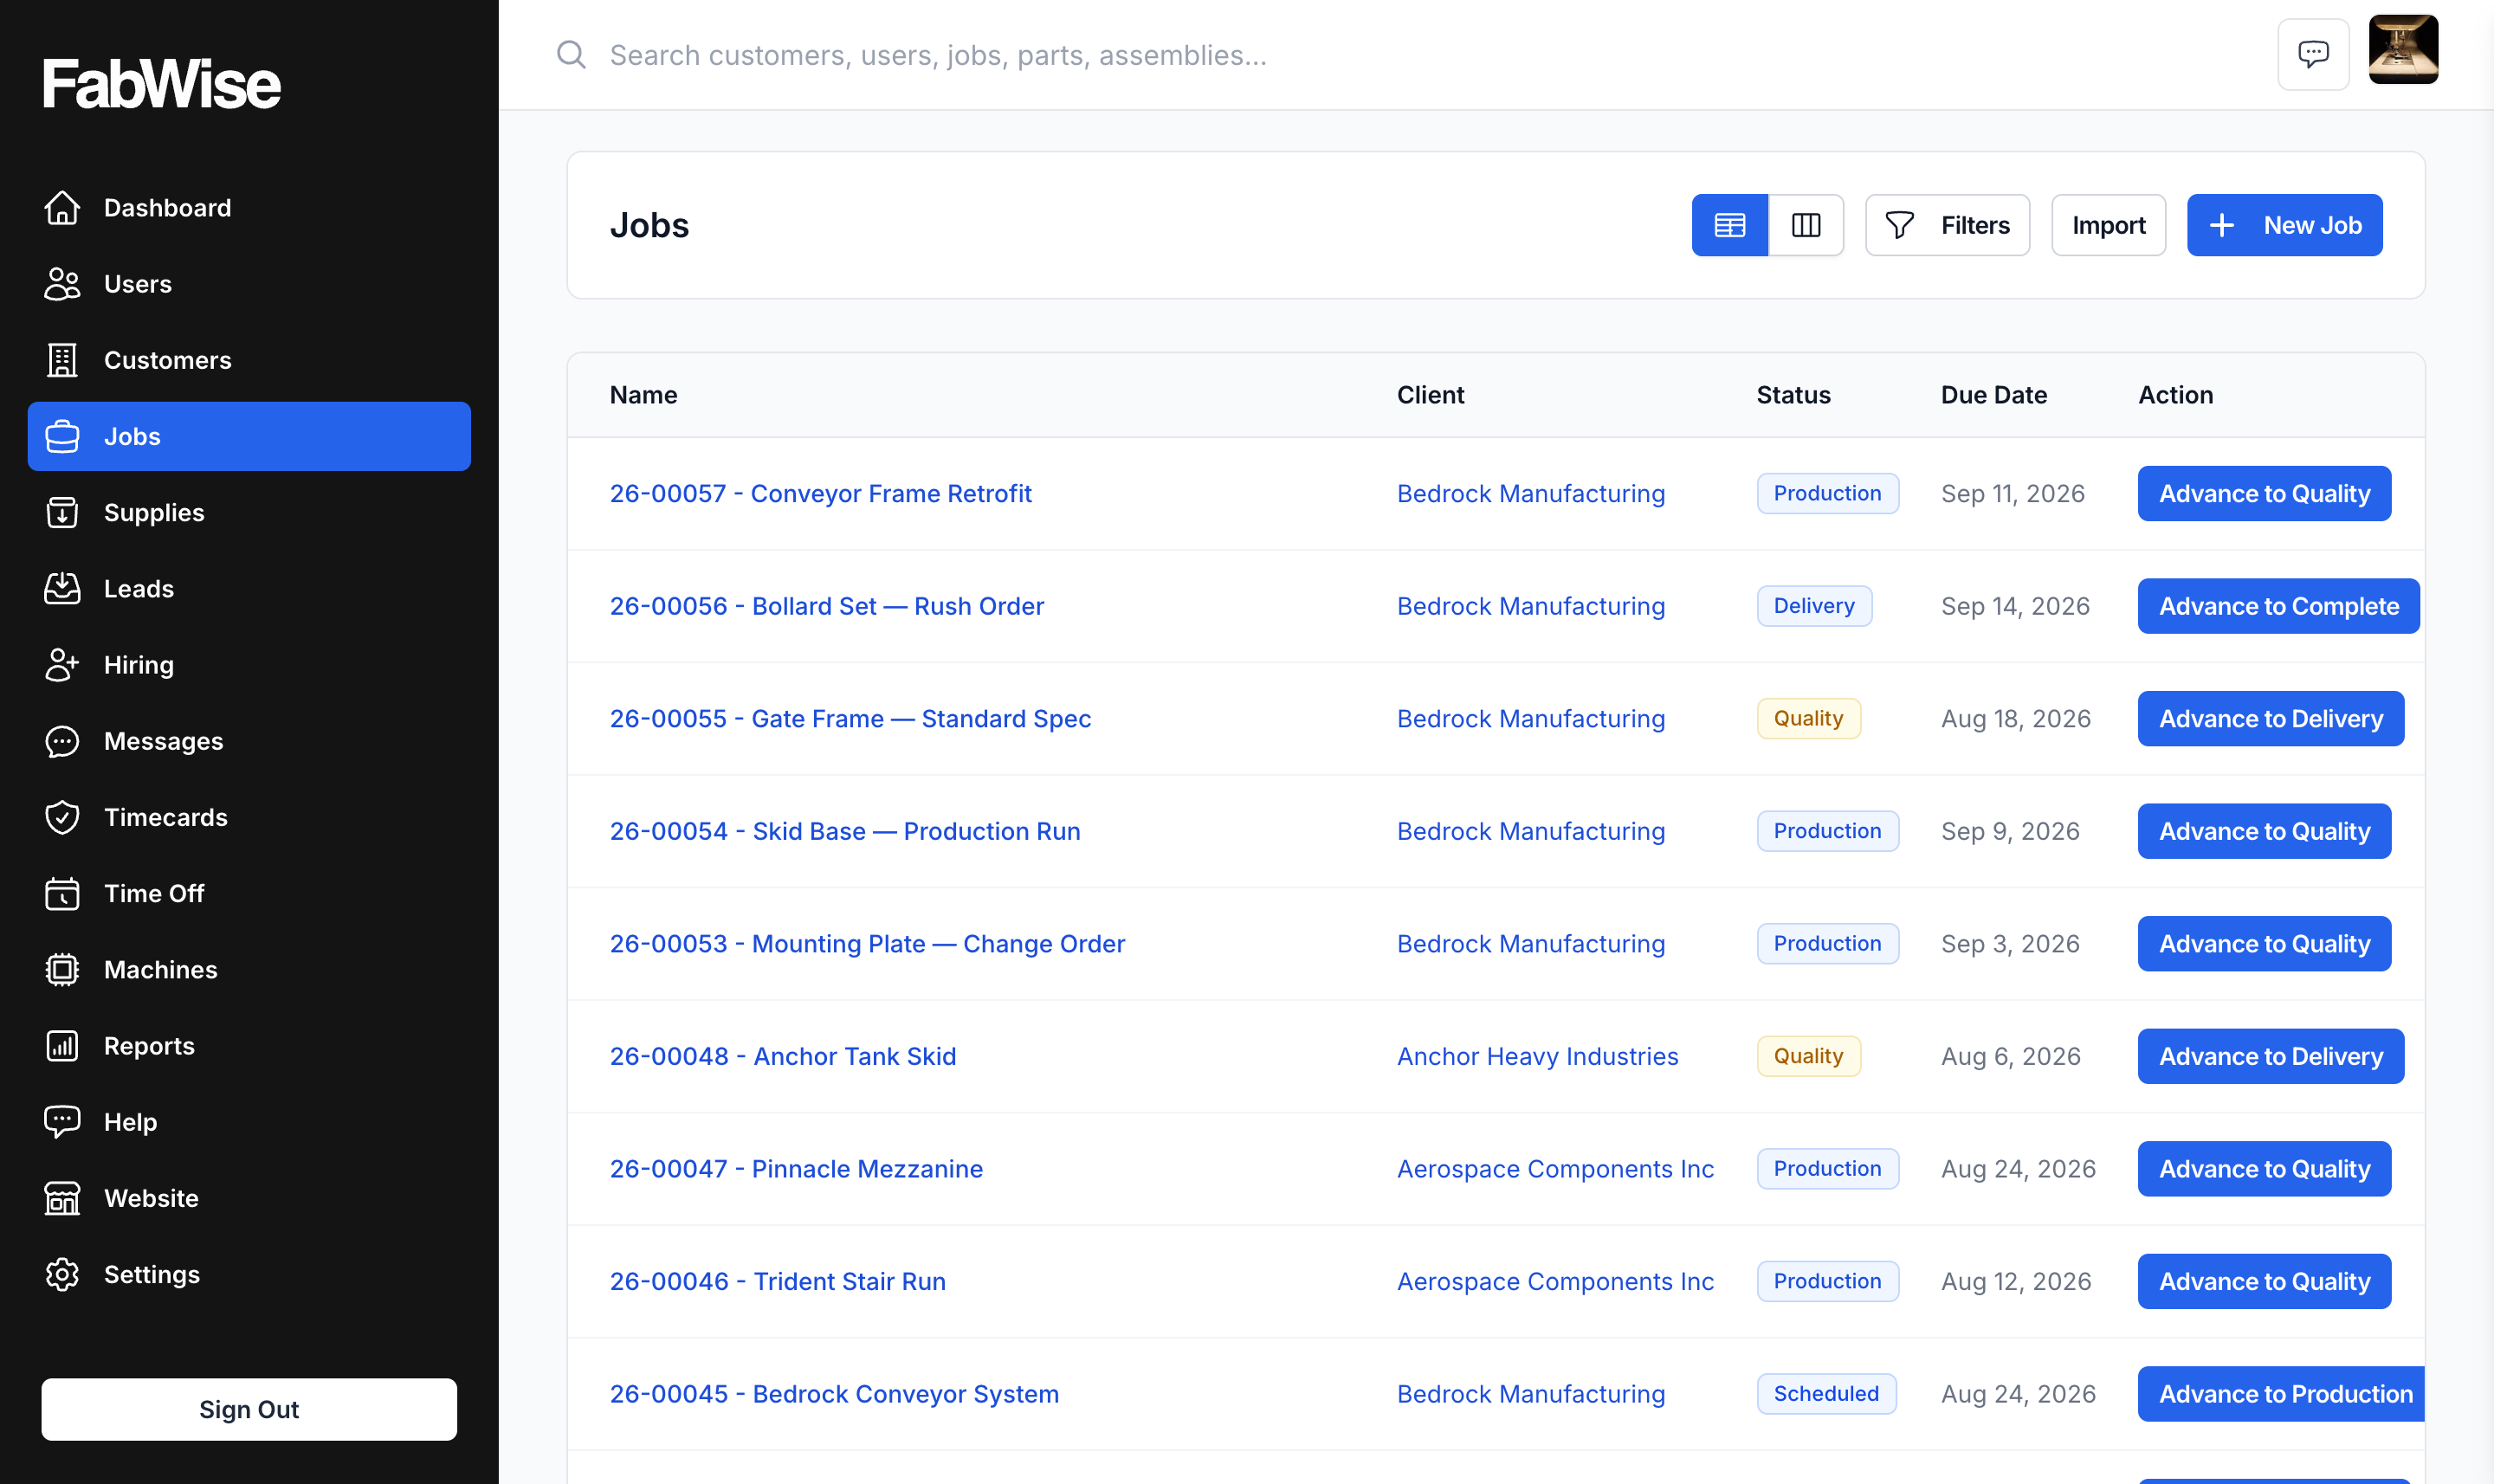2494x1484 pixels.
Task: Click the Reports bar chart icon
Action: point(62,1046)
